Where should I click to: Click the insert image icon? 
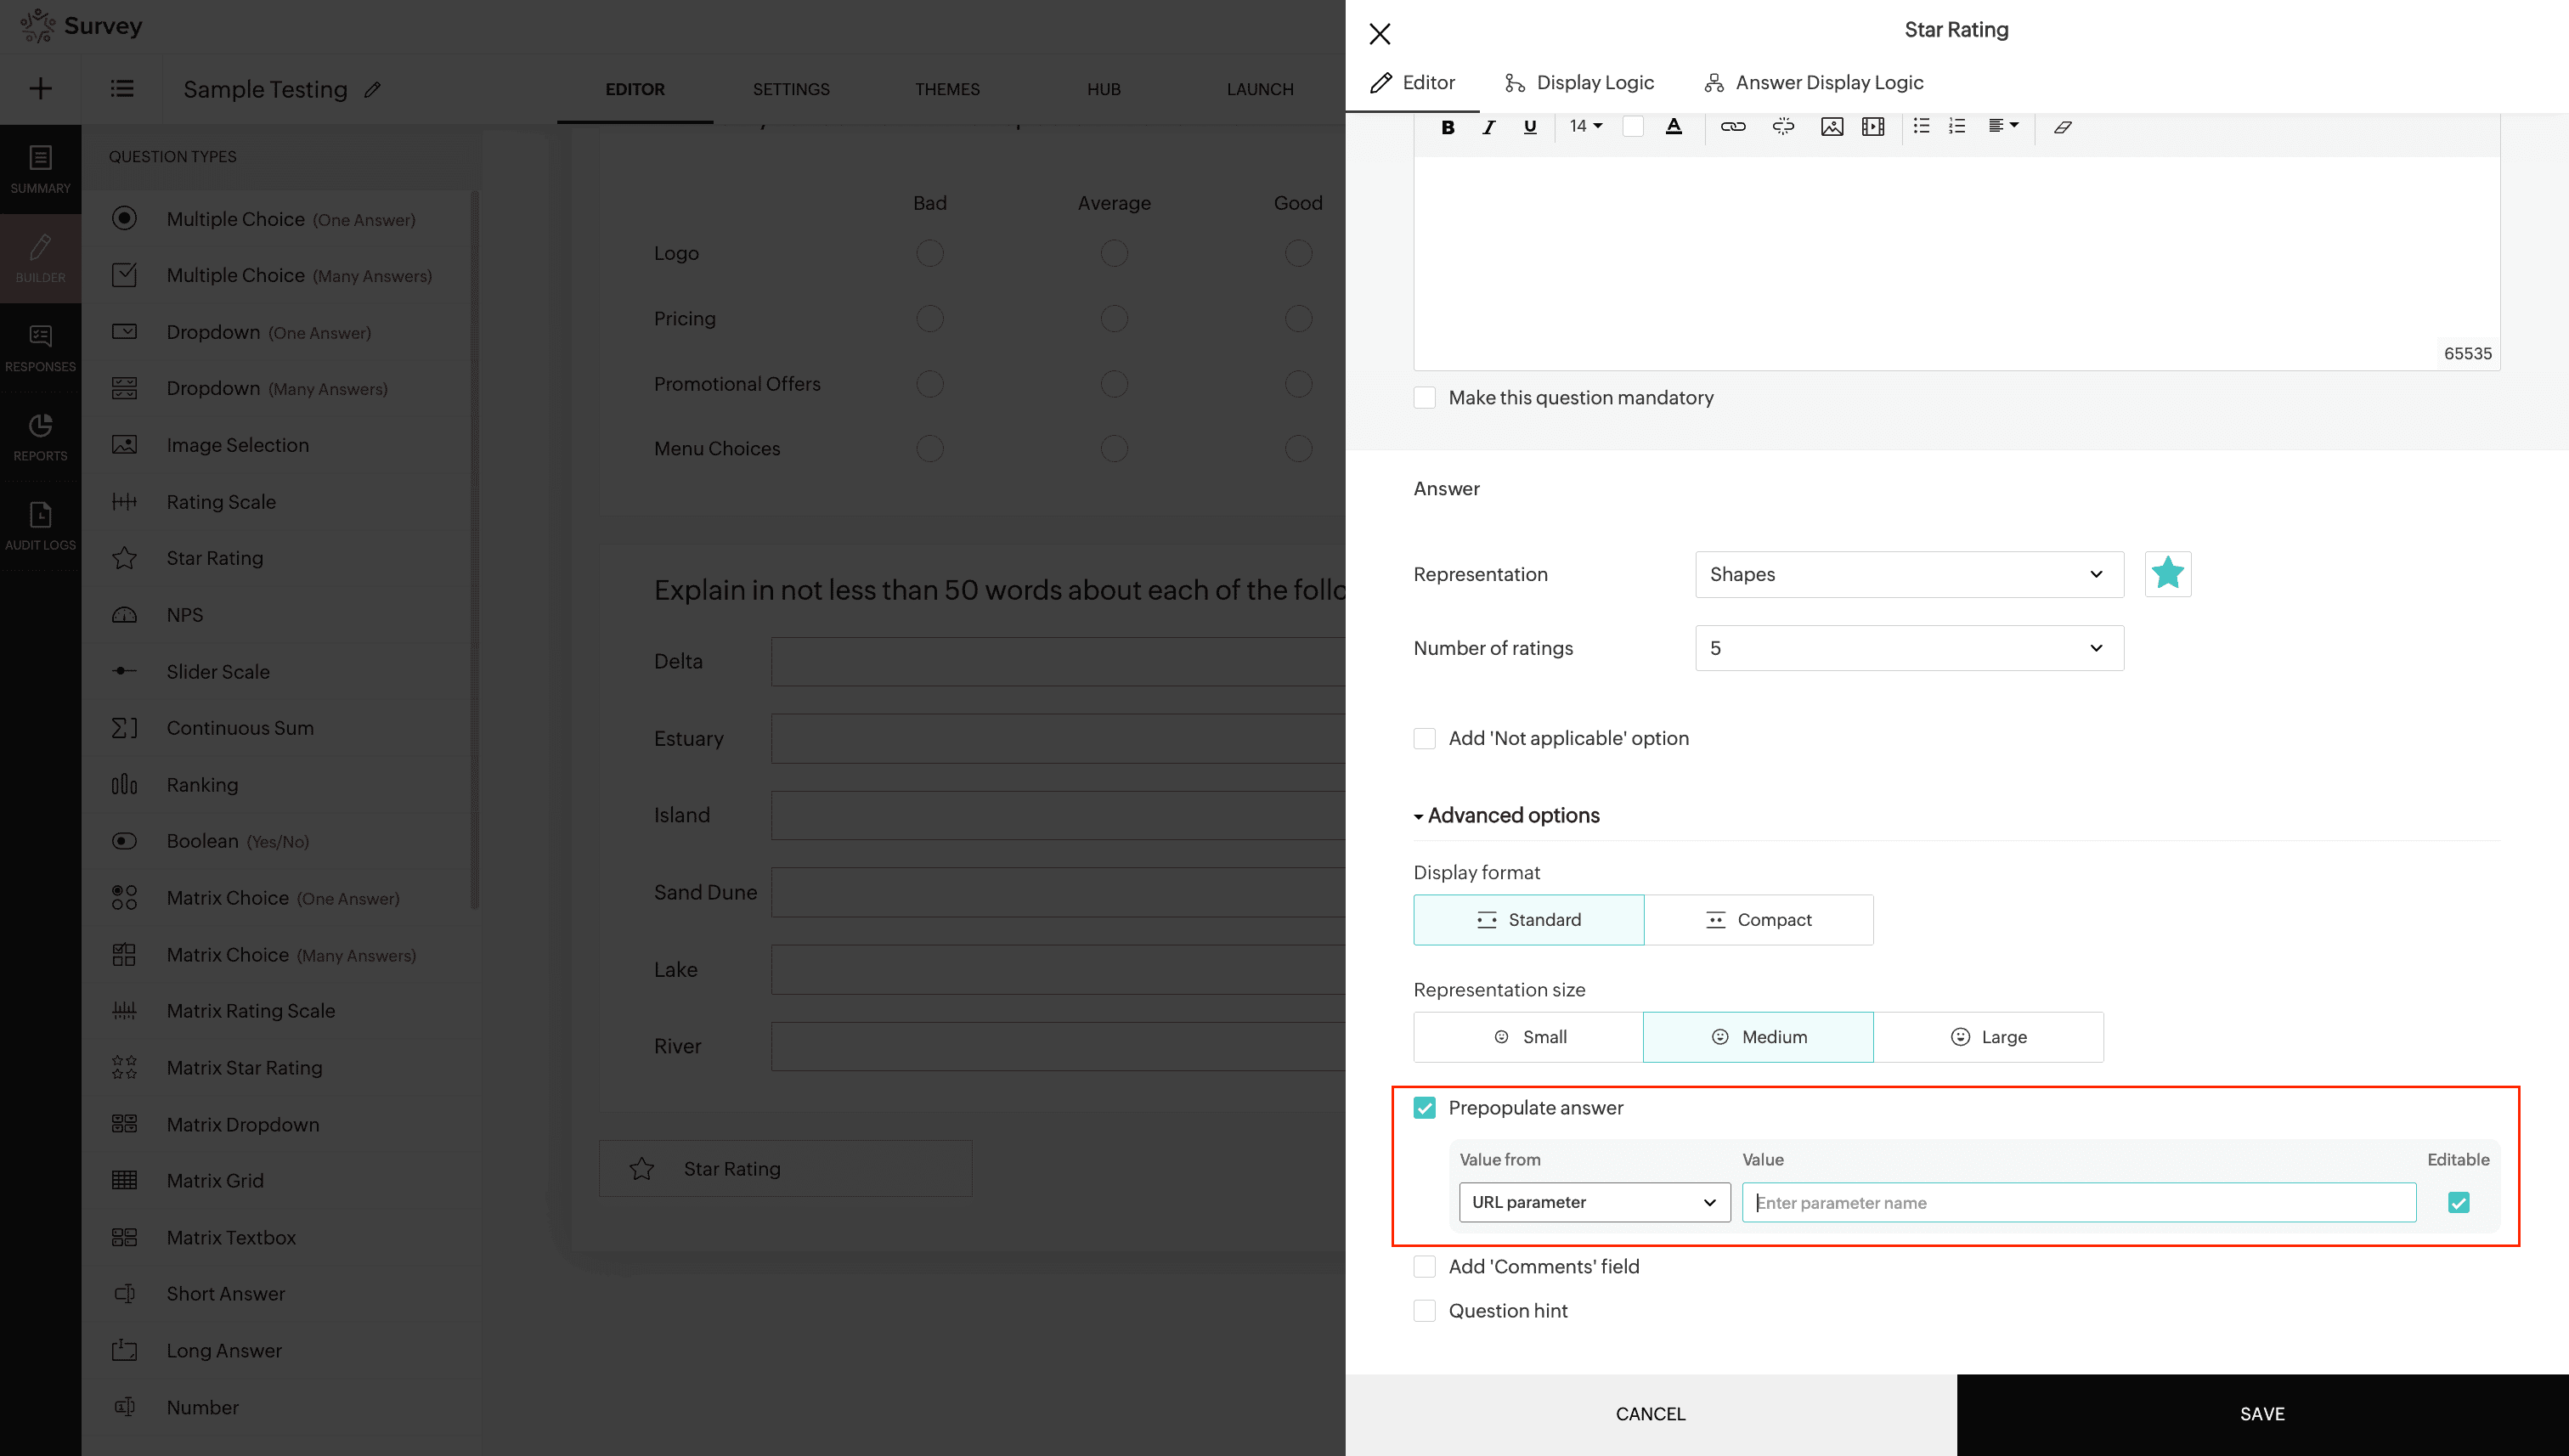[x=1831, y=127]
